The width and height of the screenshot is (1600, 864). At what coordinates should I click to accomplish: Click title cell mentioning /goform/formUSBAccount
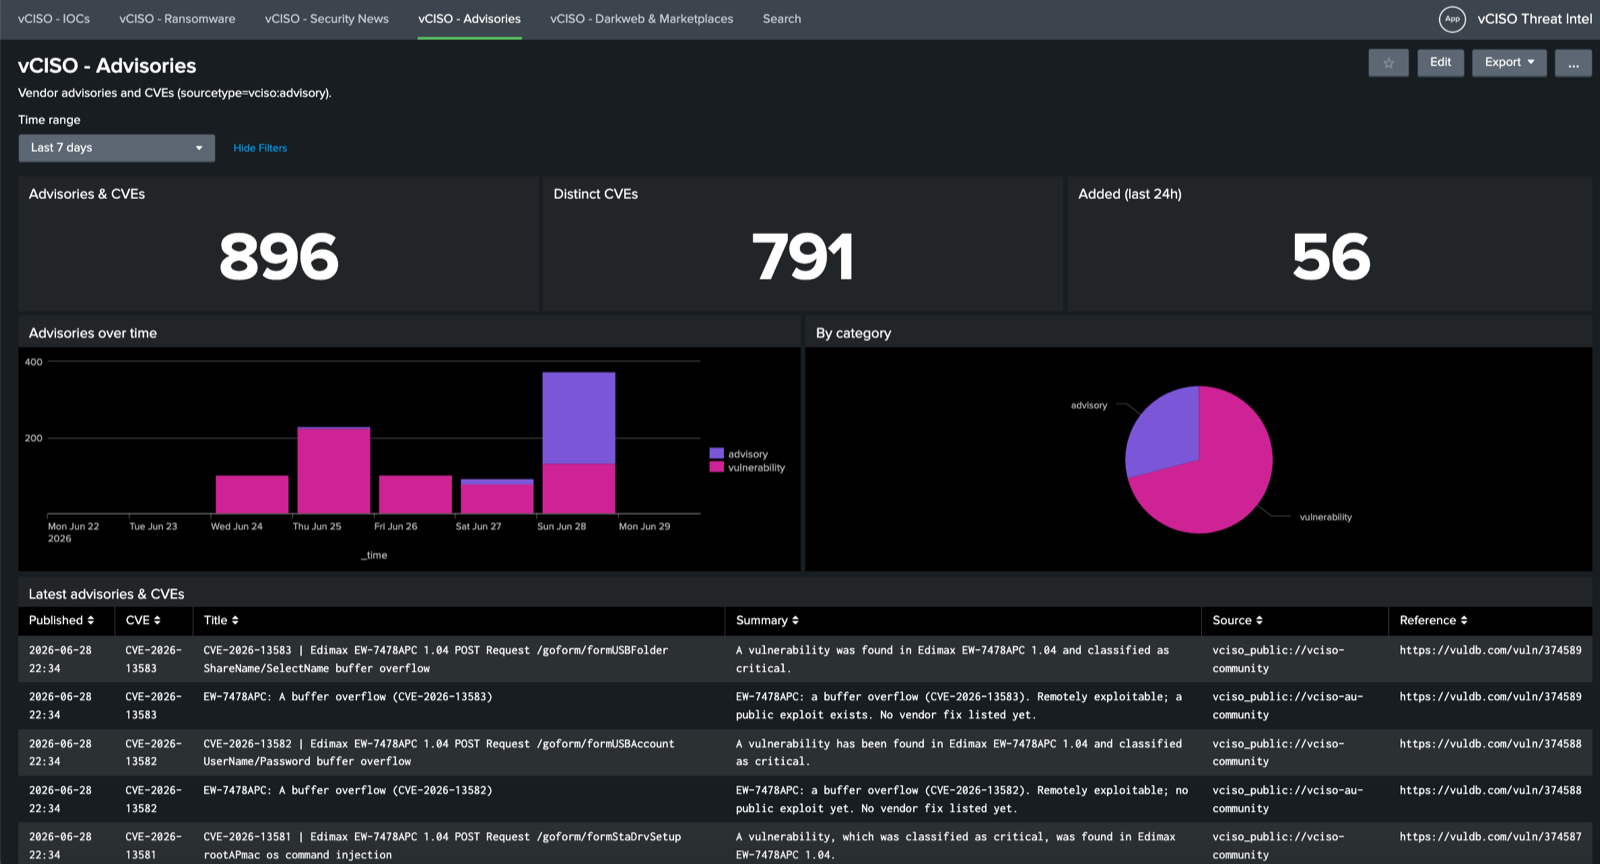pyautogui.click(x=439, y=752)
